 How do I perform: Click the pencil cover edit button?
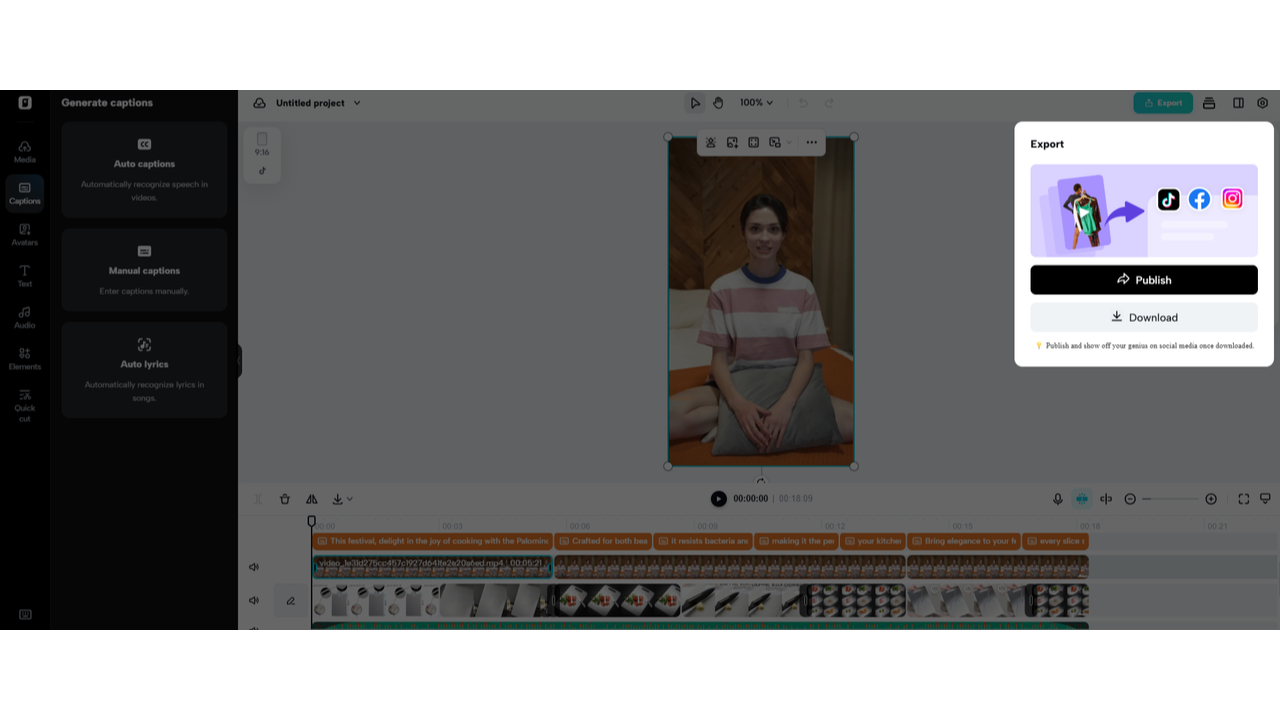click(x=291, y=601)
